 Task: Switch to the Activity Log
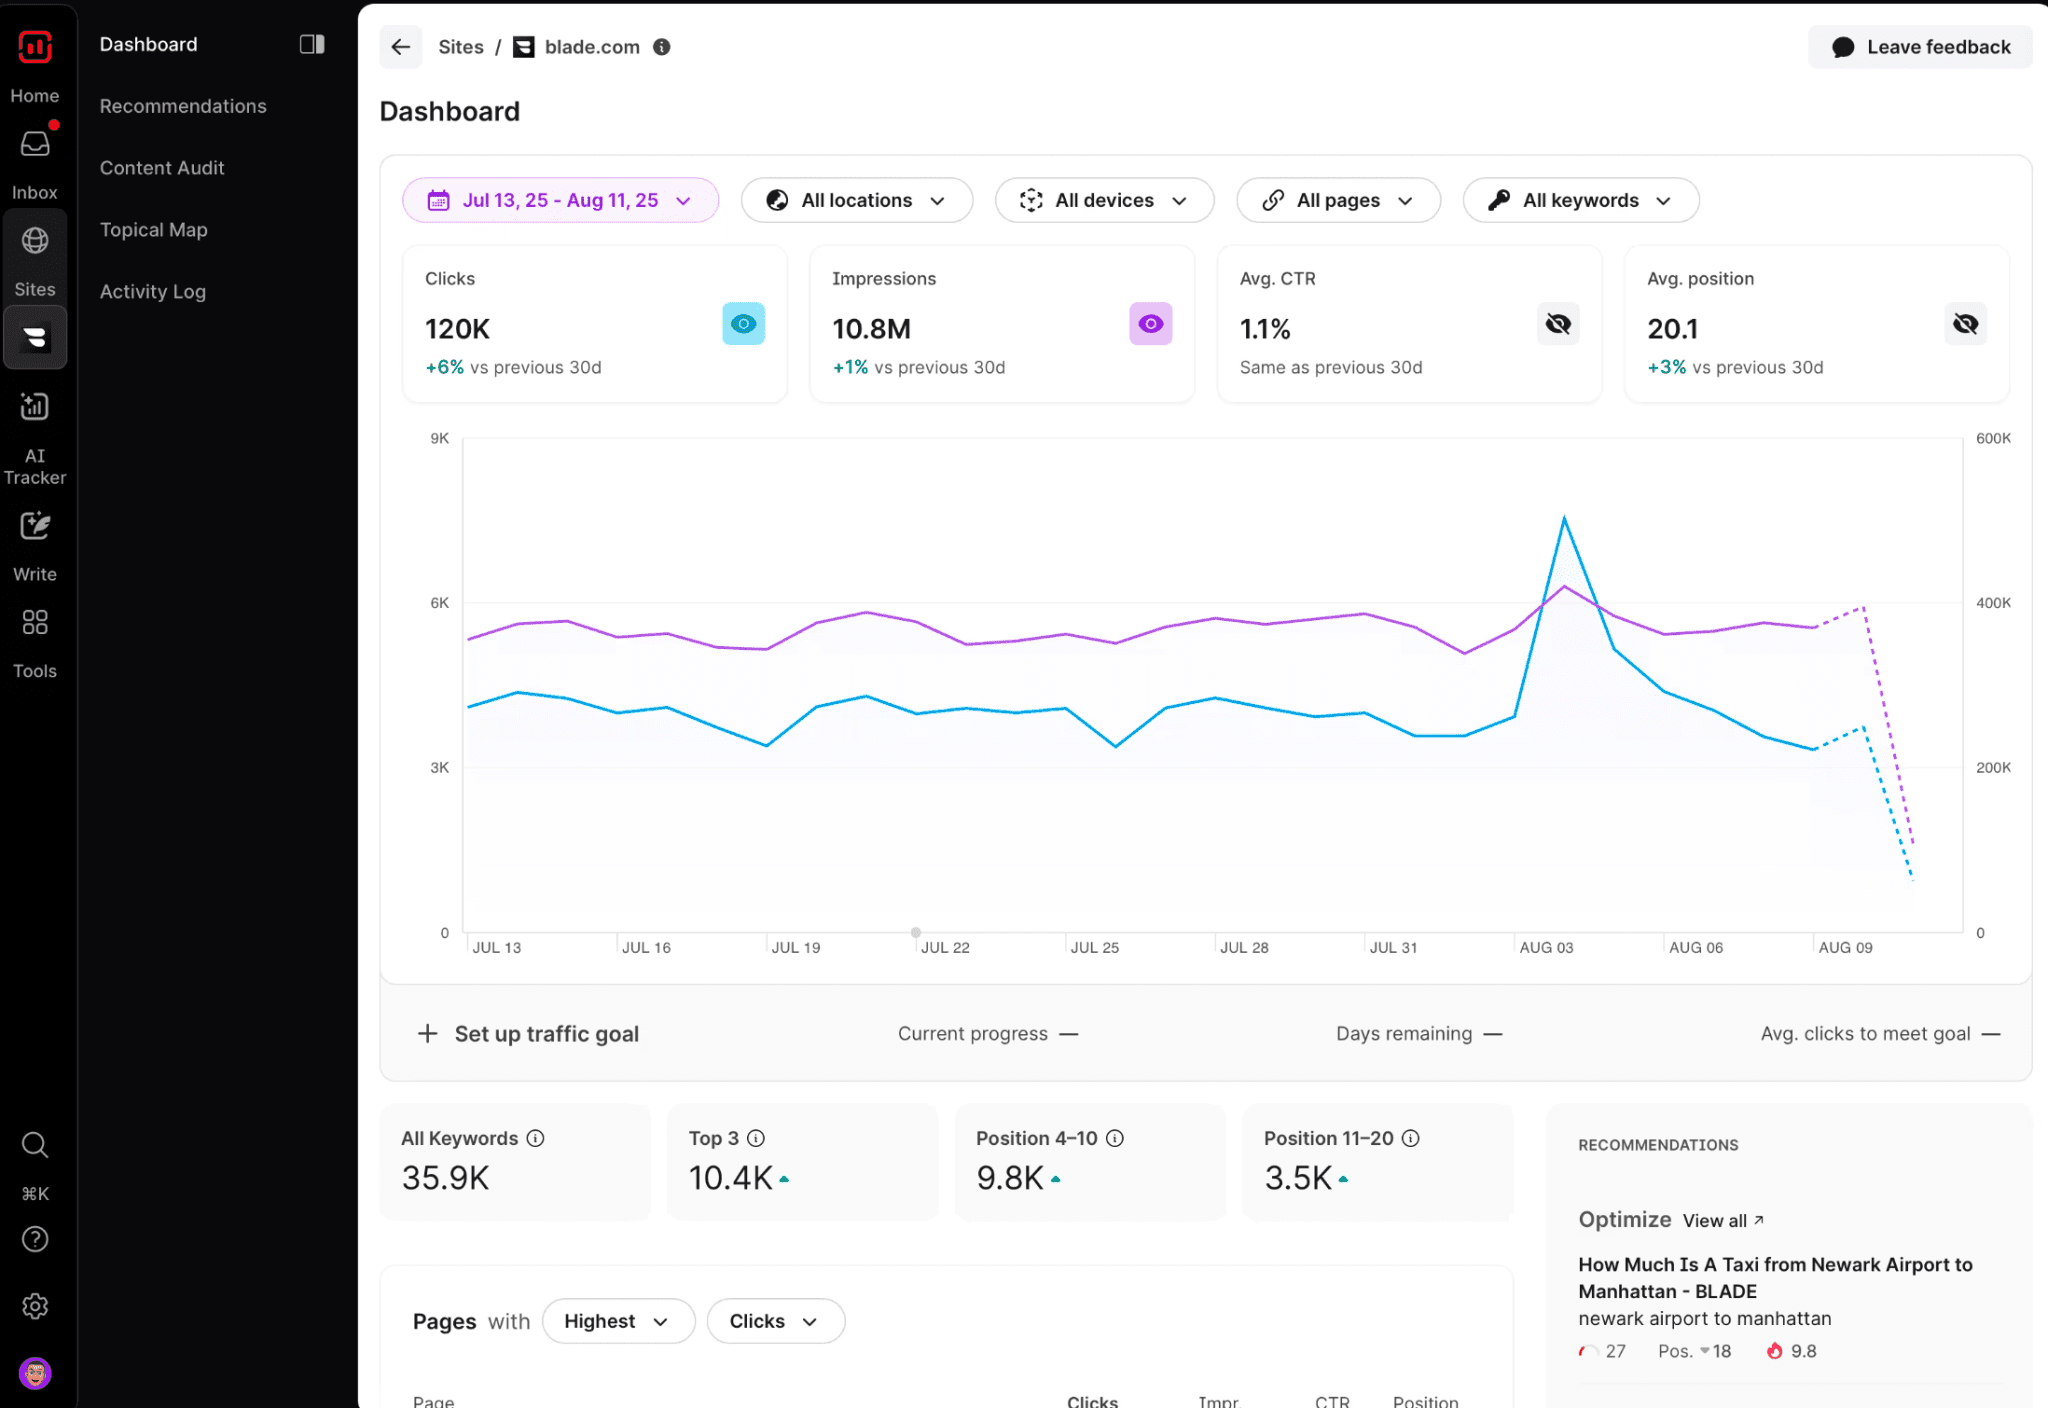coord(152,291)
